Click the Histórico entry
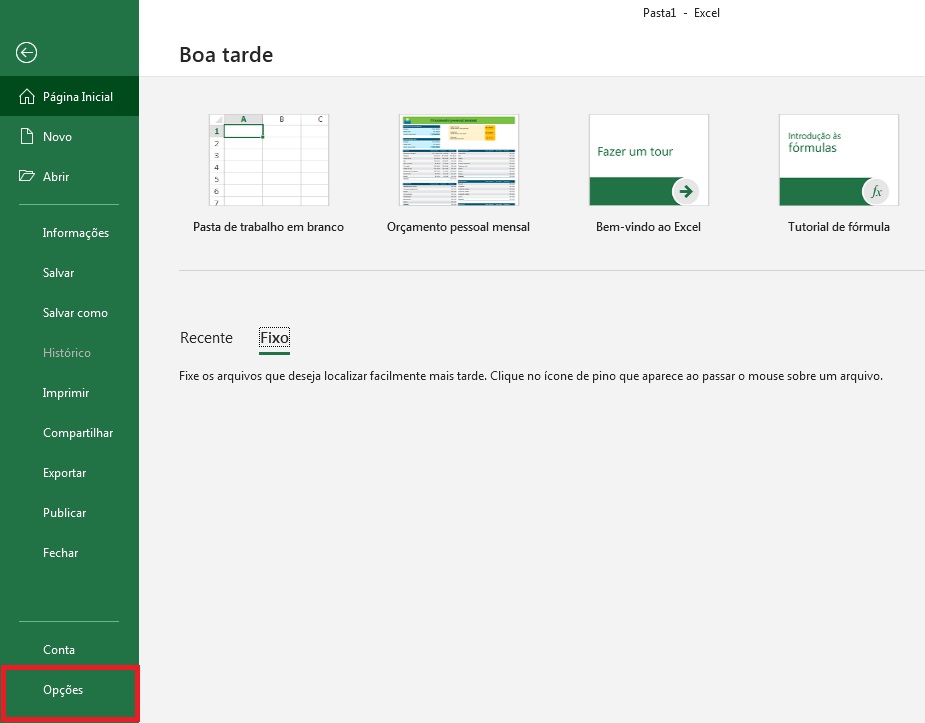 (x=69, y=353)
